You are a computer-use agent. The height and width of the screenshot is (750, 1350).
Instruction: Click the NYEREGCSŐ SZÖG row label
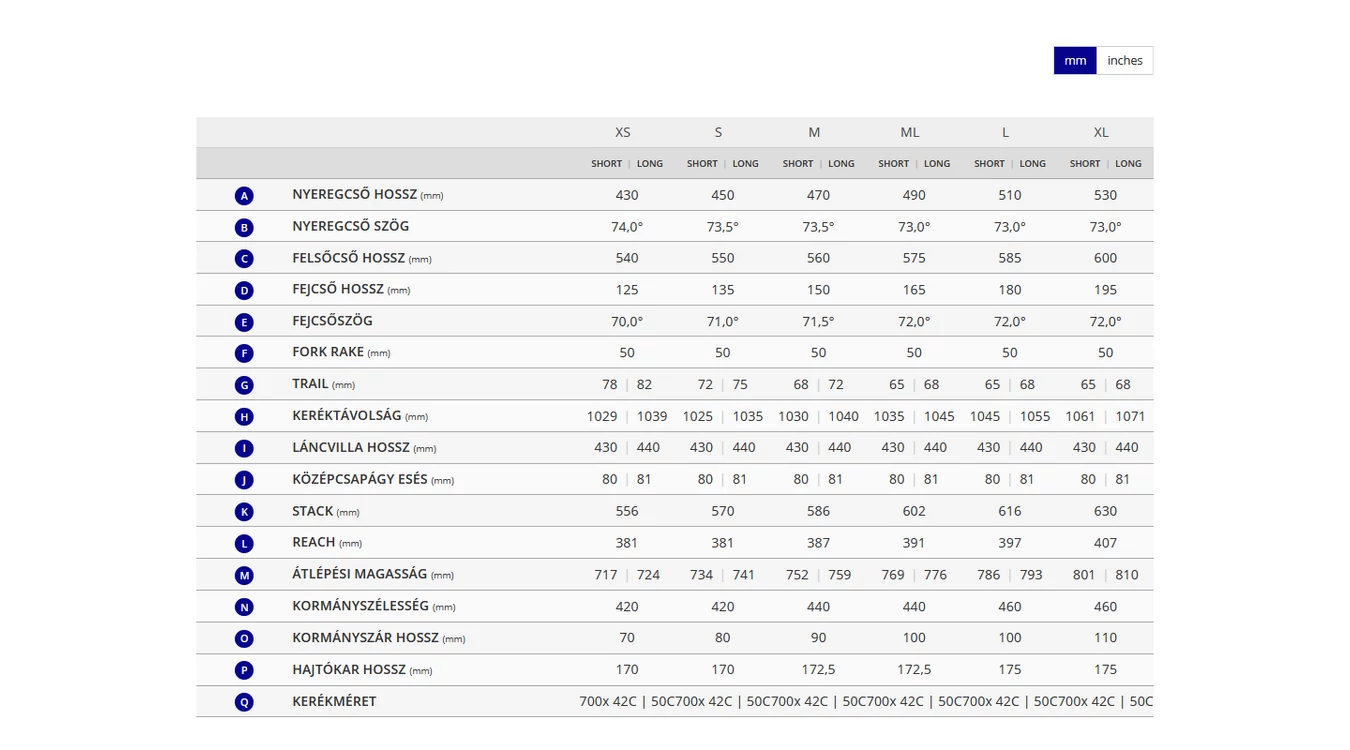point(351,226)
